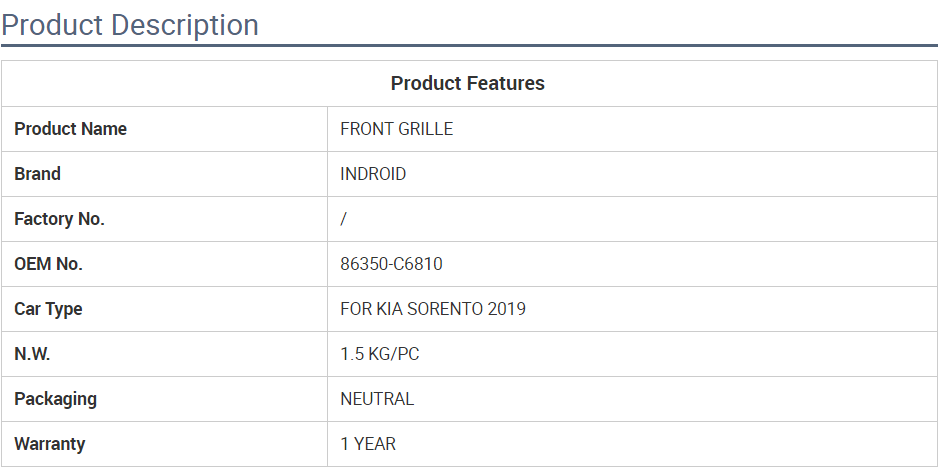
Task: Click the Packaging label
Action: [x=55, y=399]
